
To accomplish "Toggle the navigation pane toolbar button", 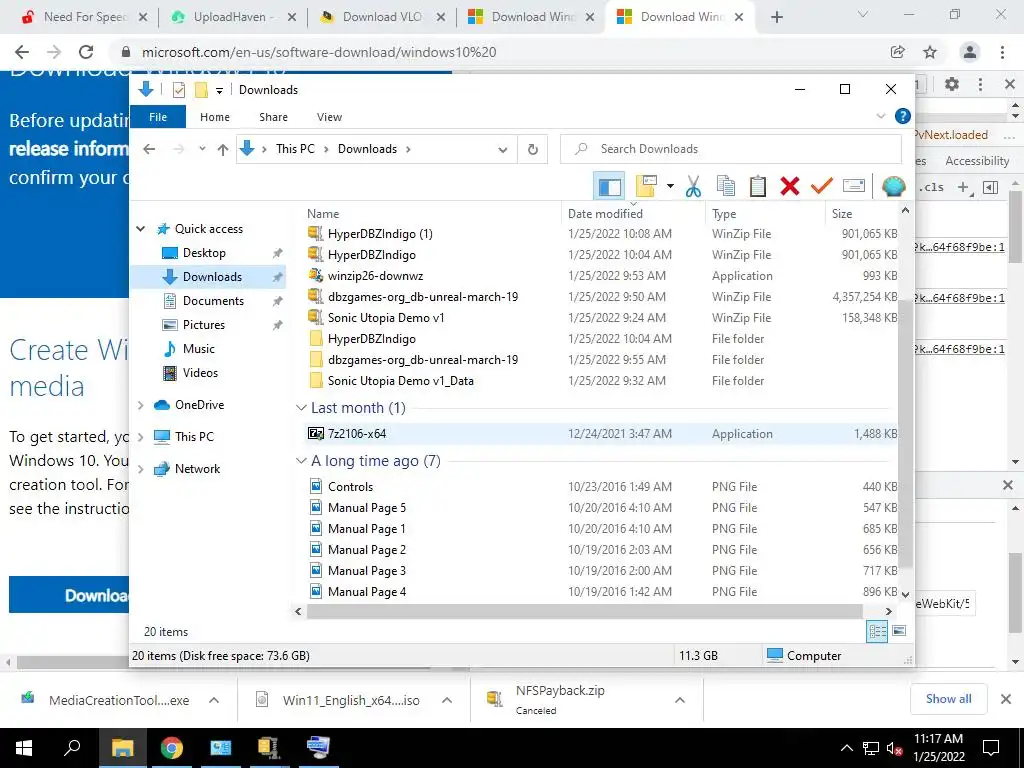I will coord(609,186).
